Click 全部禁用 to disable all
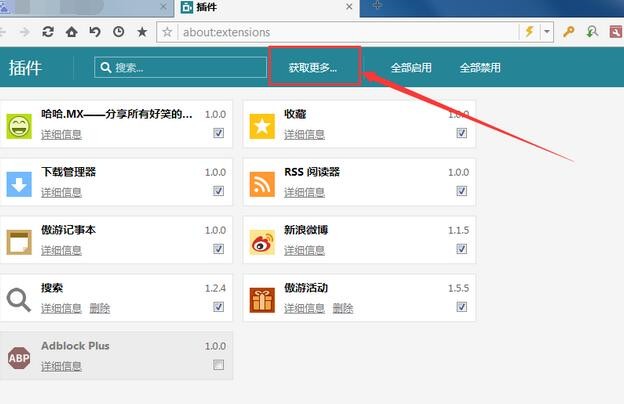 tap(480, 68)
